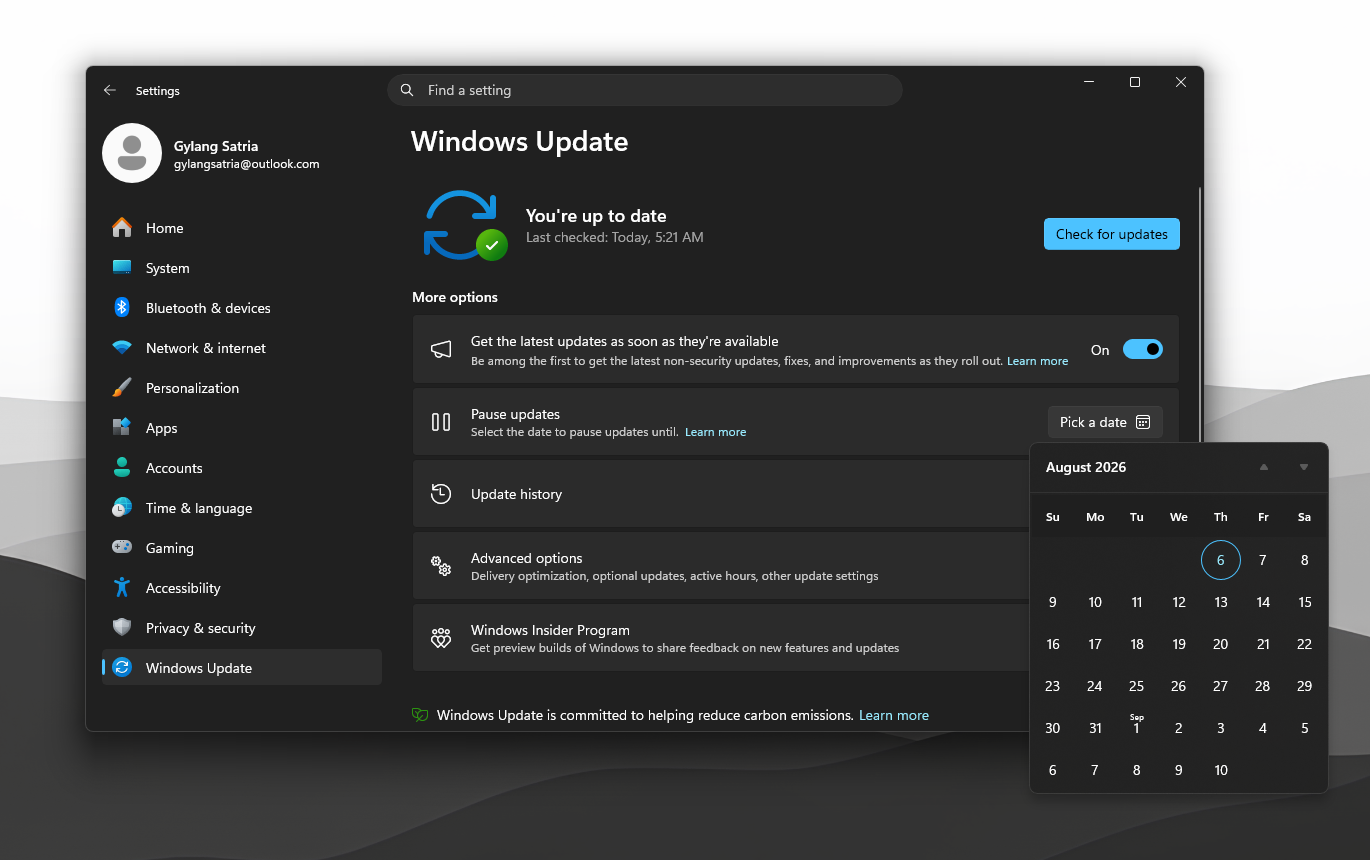Viewport: 1370px width, 860px height.
Task: Open the System settings page
Action: point(242,268)
